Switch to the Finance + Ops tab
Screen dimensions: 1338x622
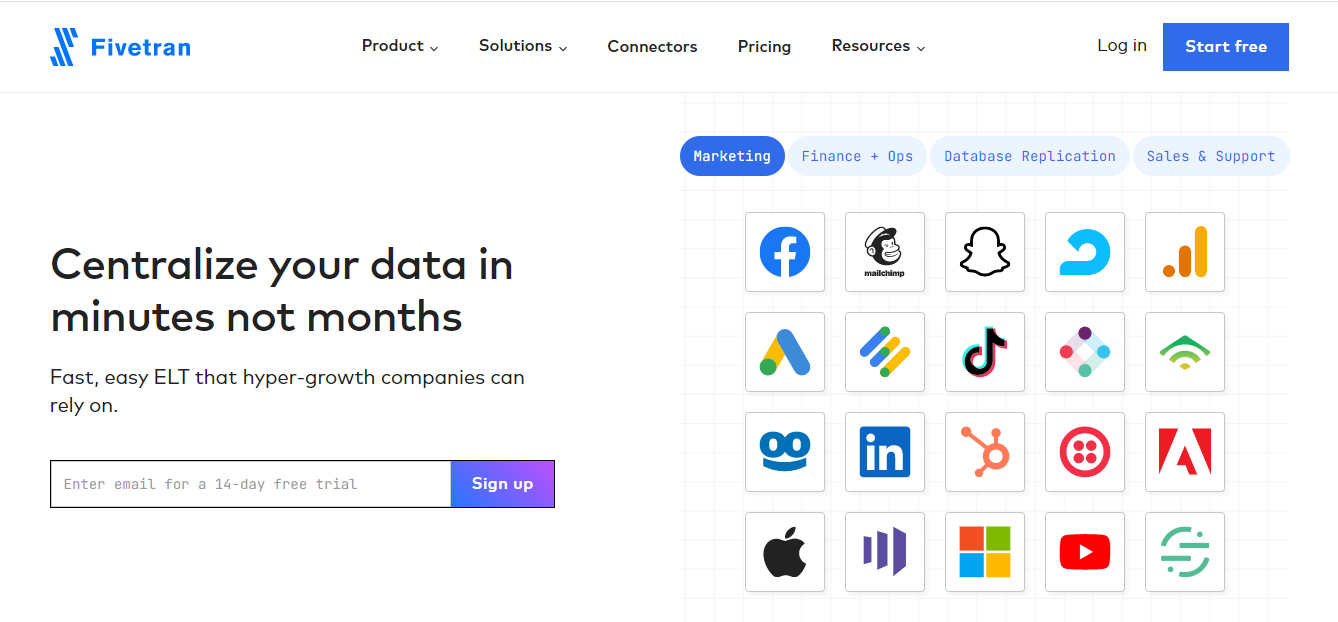pos(857,156)
